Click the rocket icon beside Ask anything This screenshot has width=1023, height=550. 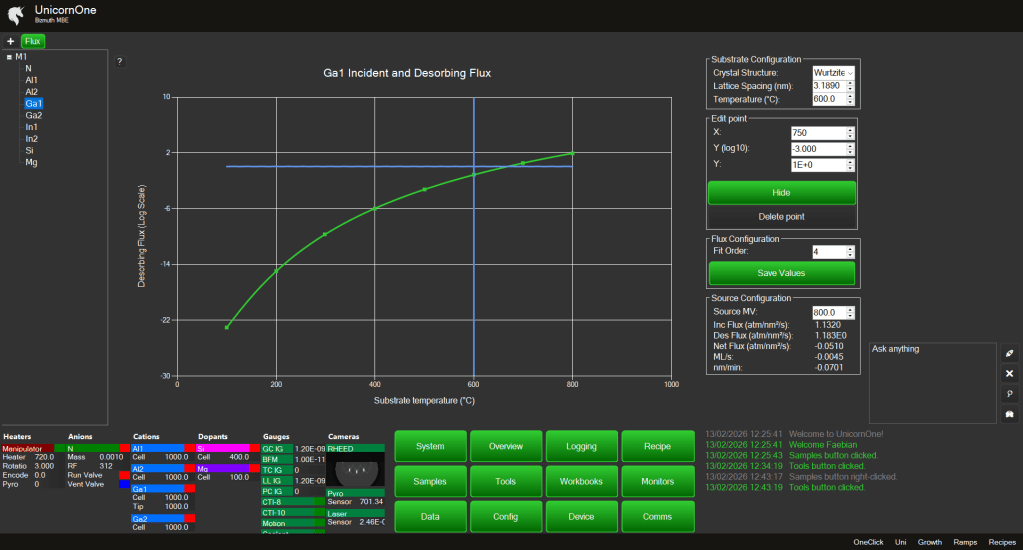pos(1009,354)
